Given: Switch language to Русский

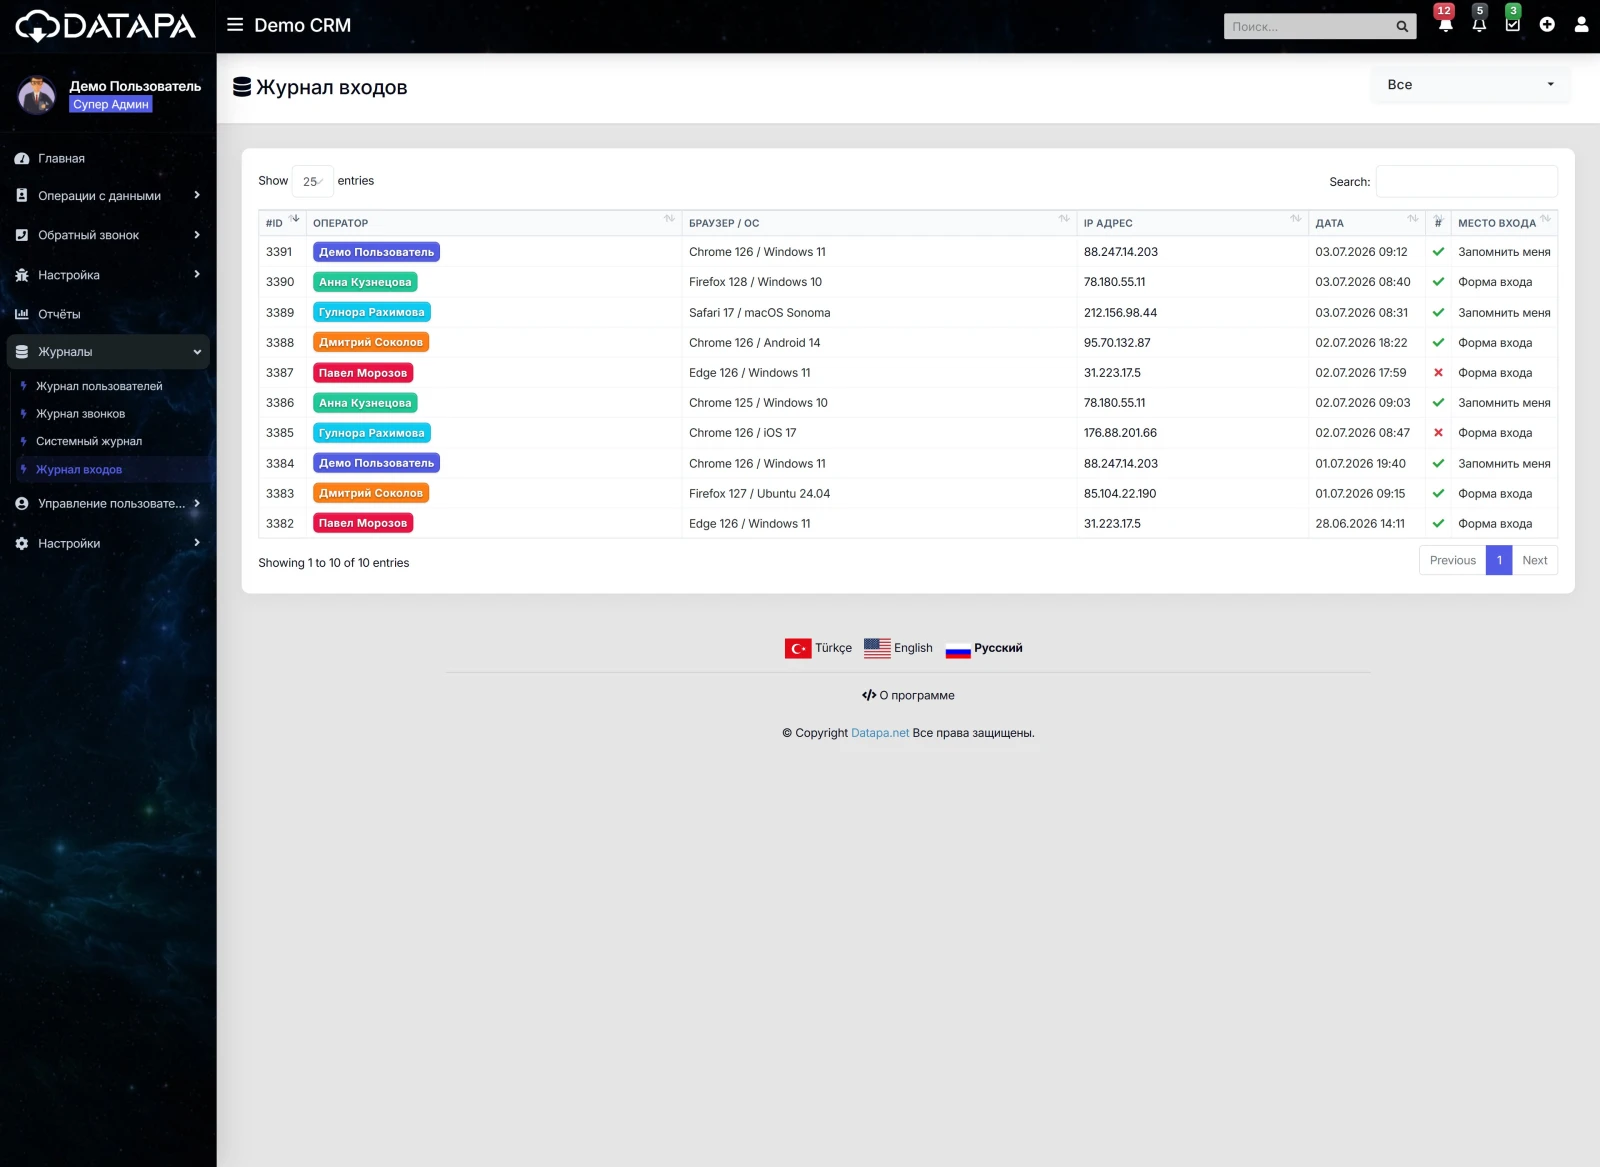Looking at the screenshot, I should point(998,648).
